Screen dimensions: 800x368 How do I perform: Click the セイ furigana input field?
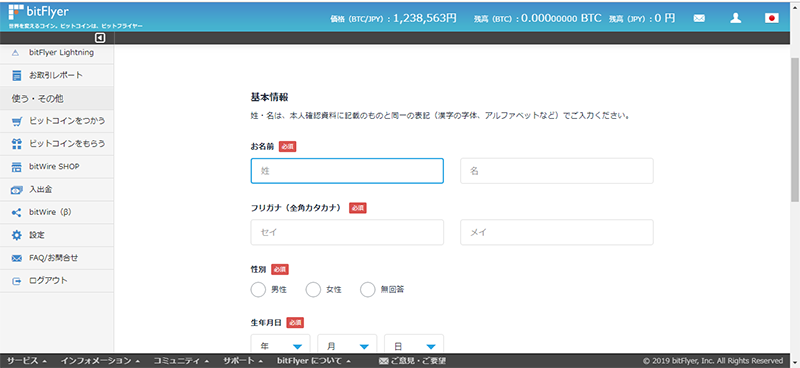[x=347, y=232]
